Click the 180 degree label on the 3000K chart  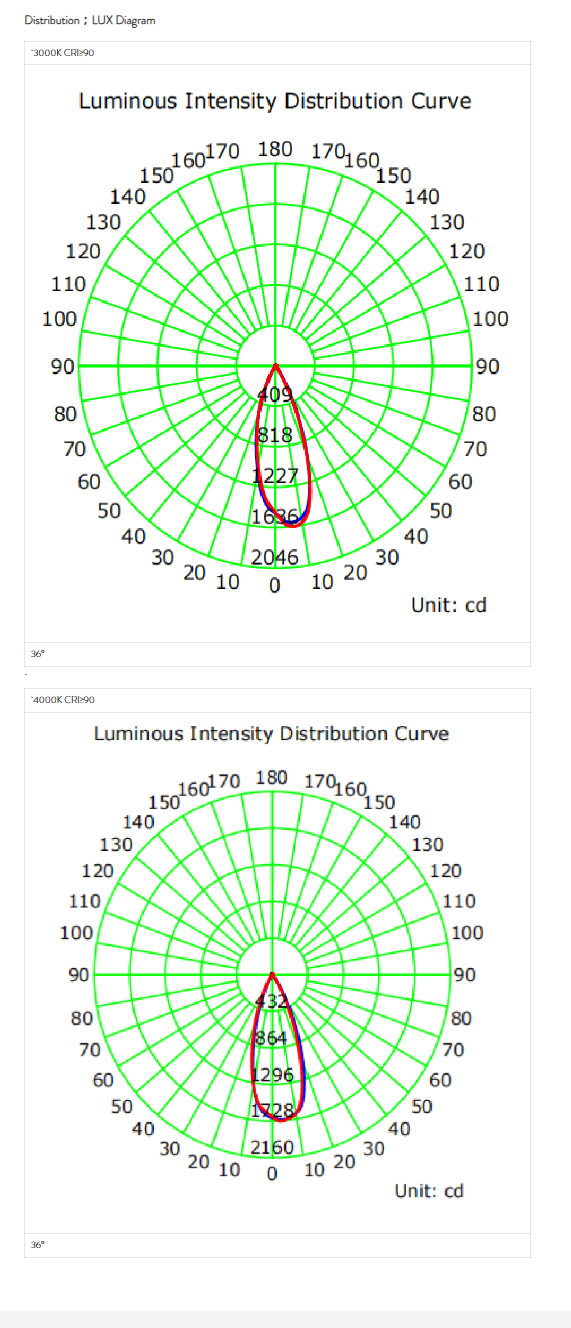click(275, 149)
